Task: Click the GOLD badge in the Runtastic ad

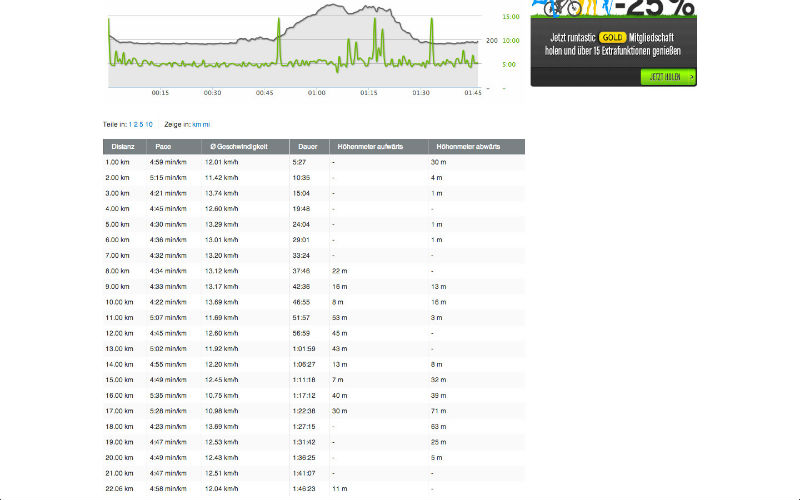Action: point(612,38)
